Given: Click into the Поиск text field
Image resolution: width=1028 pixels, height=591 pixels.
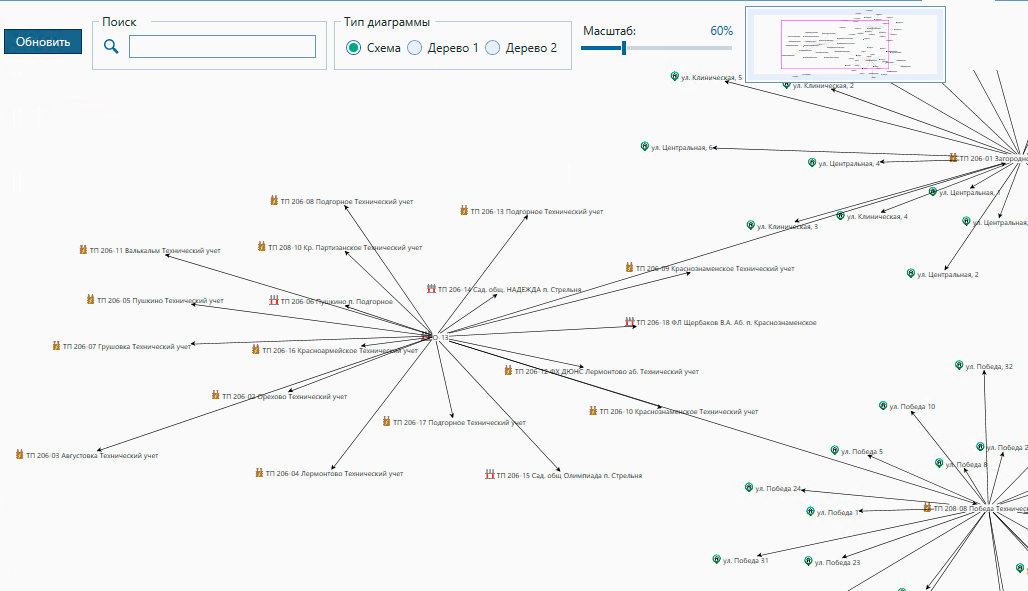Looking at the screenshot, I should pos(222,46).
